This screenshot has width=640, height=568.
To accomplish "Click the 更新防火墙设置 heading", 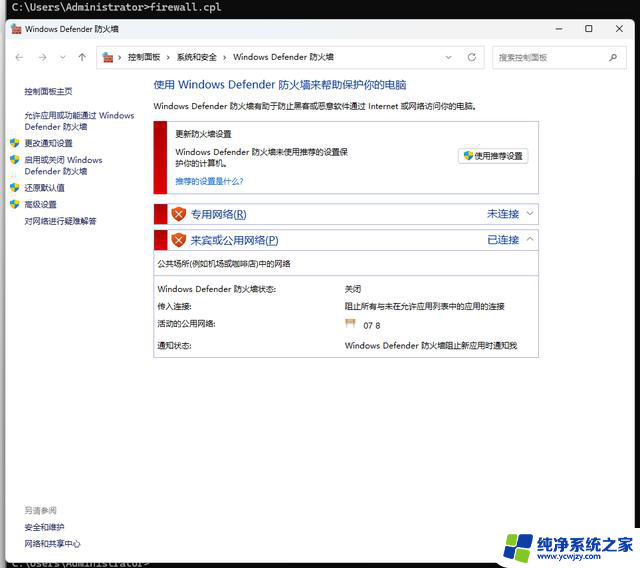I will click(203, 134).
